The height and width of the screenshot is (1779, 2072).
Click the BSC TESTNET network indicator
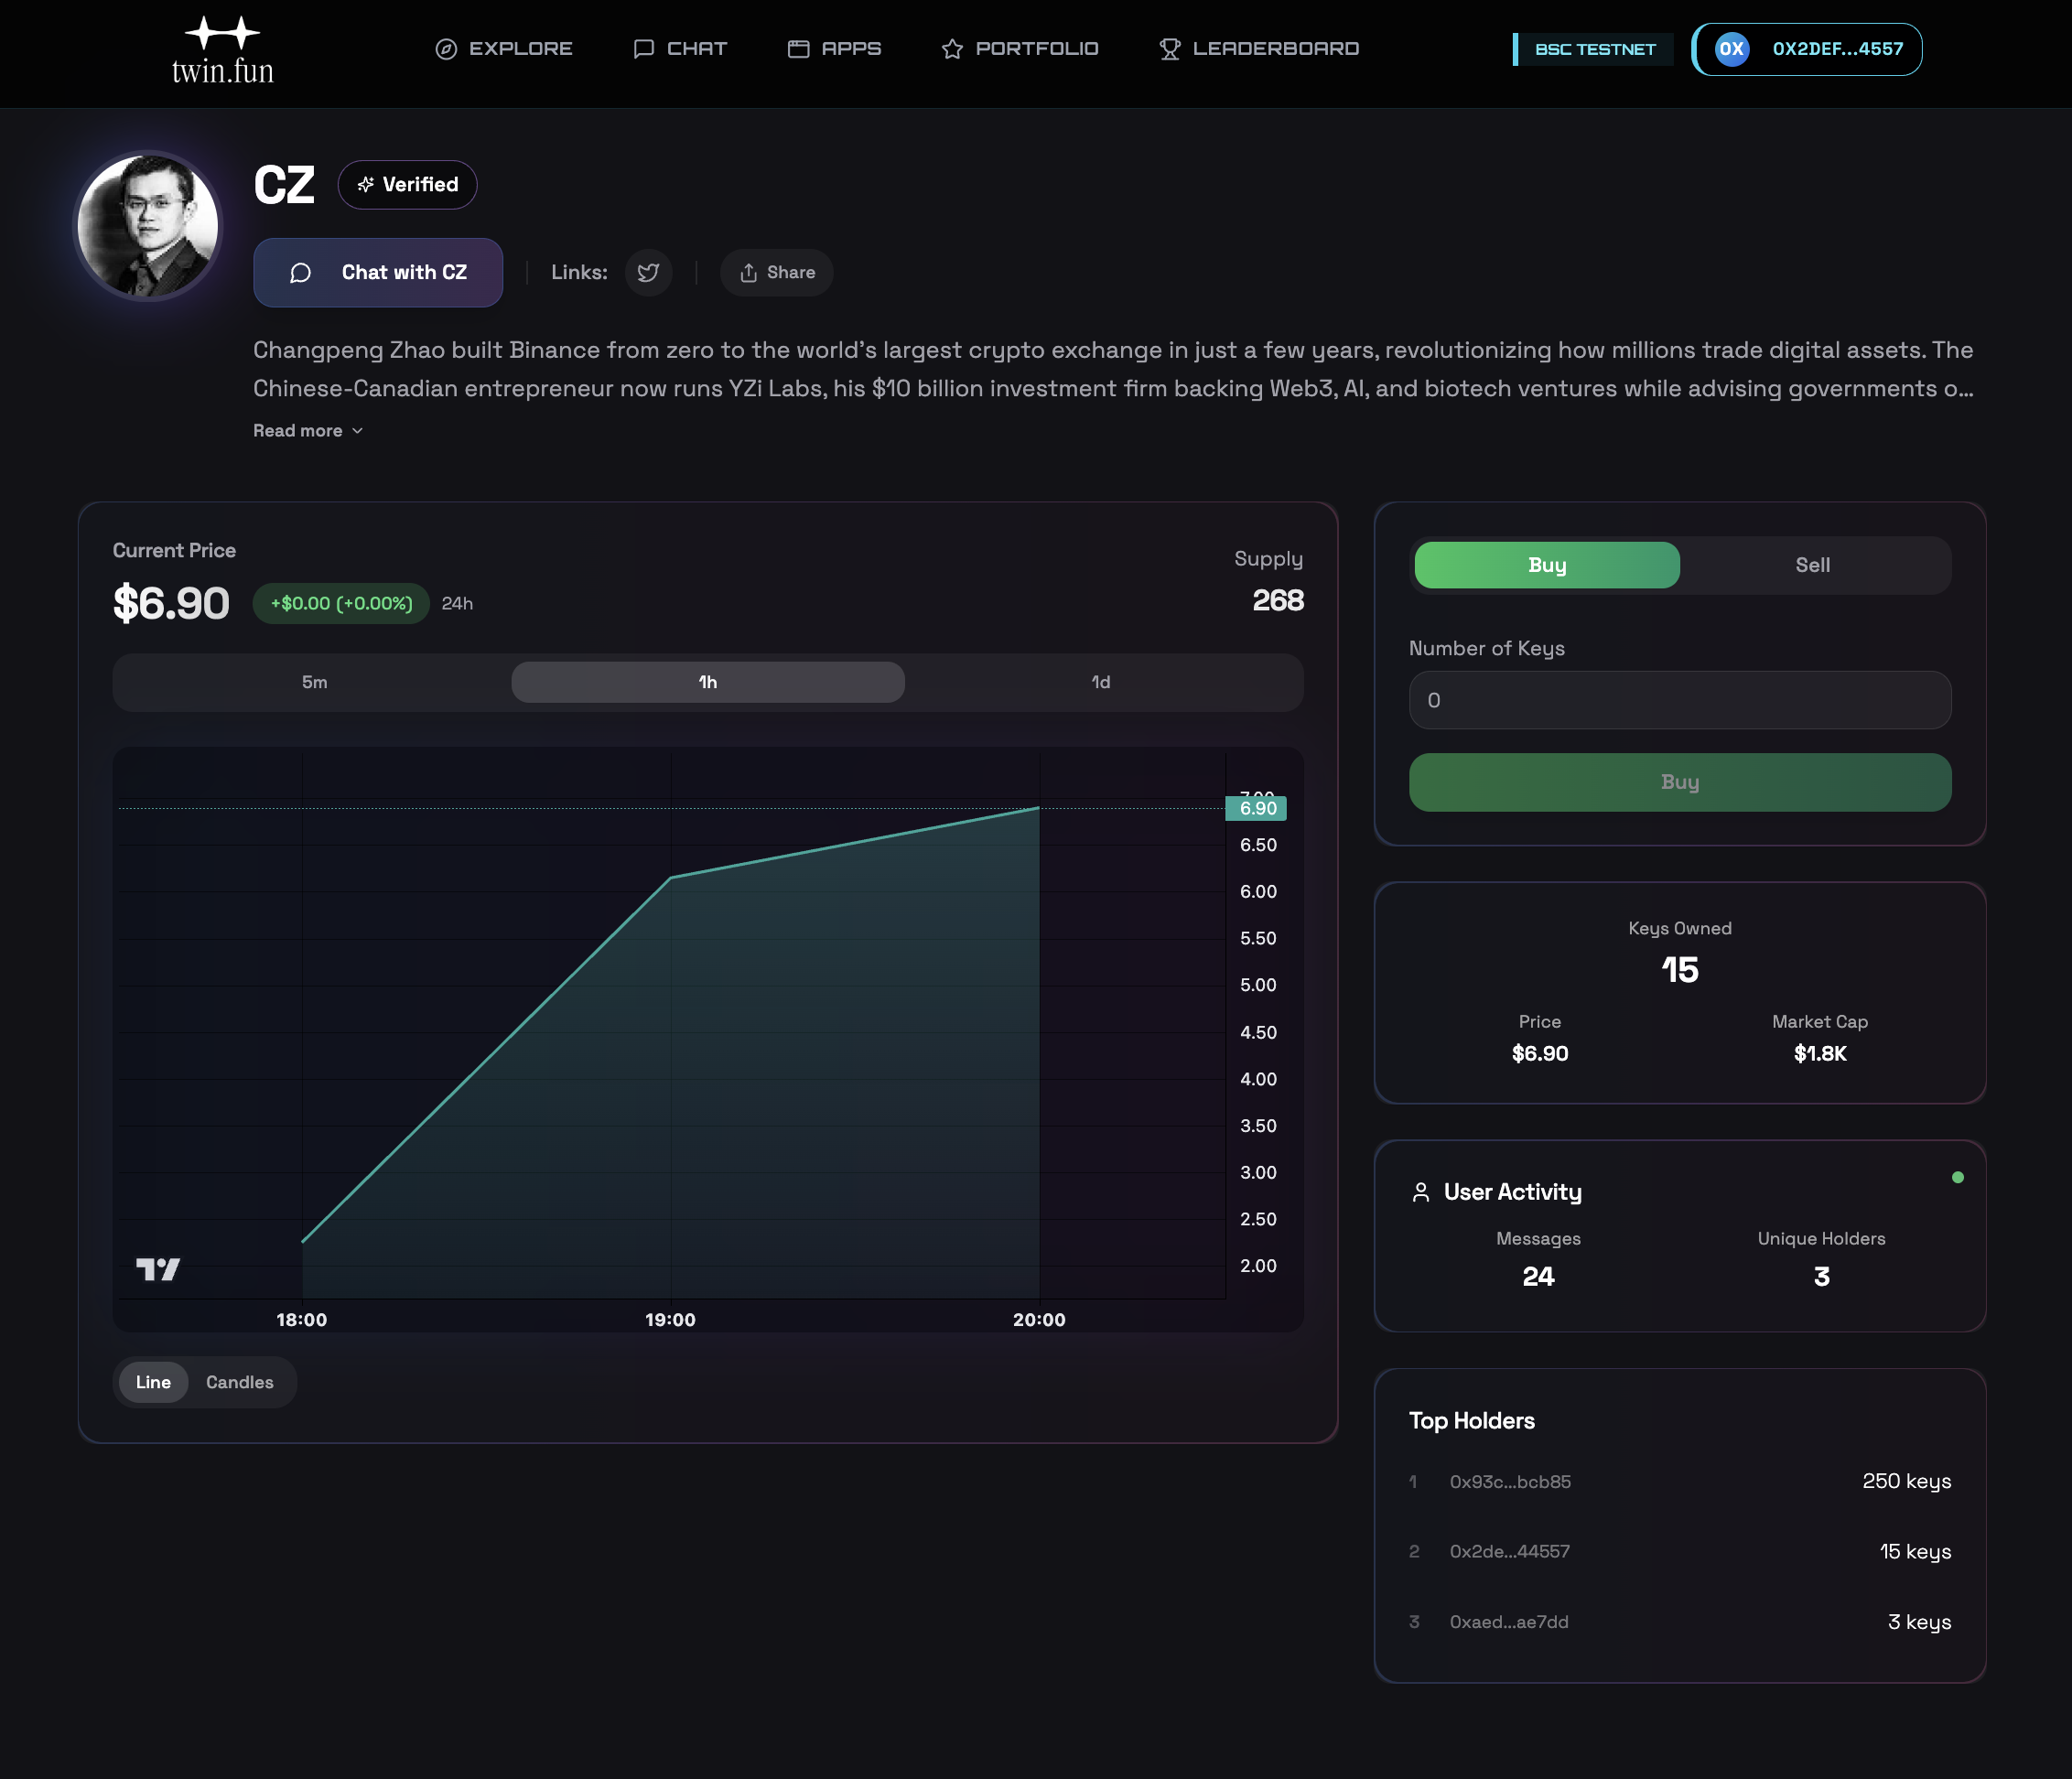[1592, 48]
